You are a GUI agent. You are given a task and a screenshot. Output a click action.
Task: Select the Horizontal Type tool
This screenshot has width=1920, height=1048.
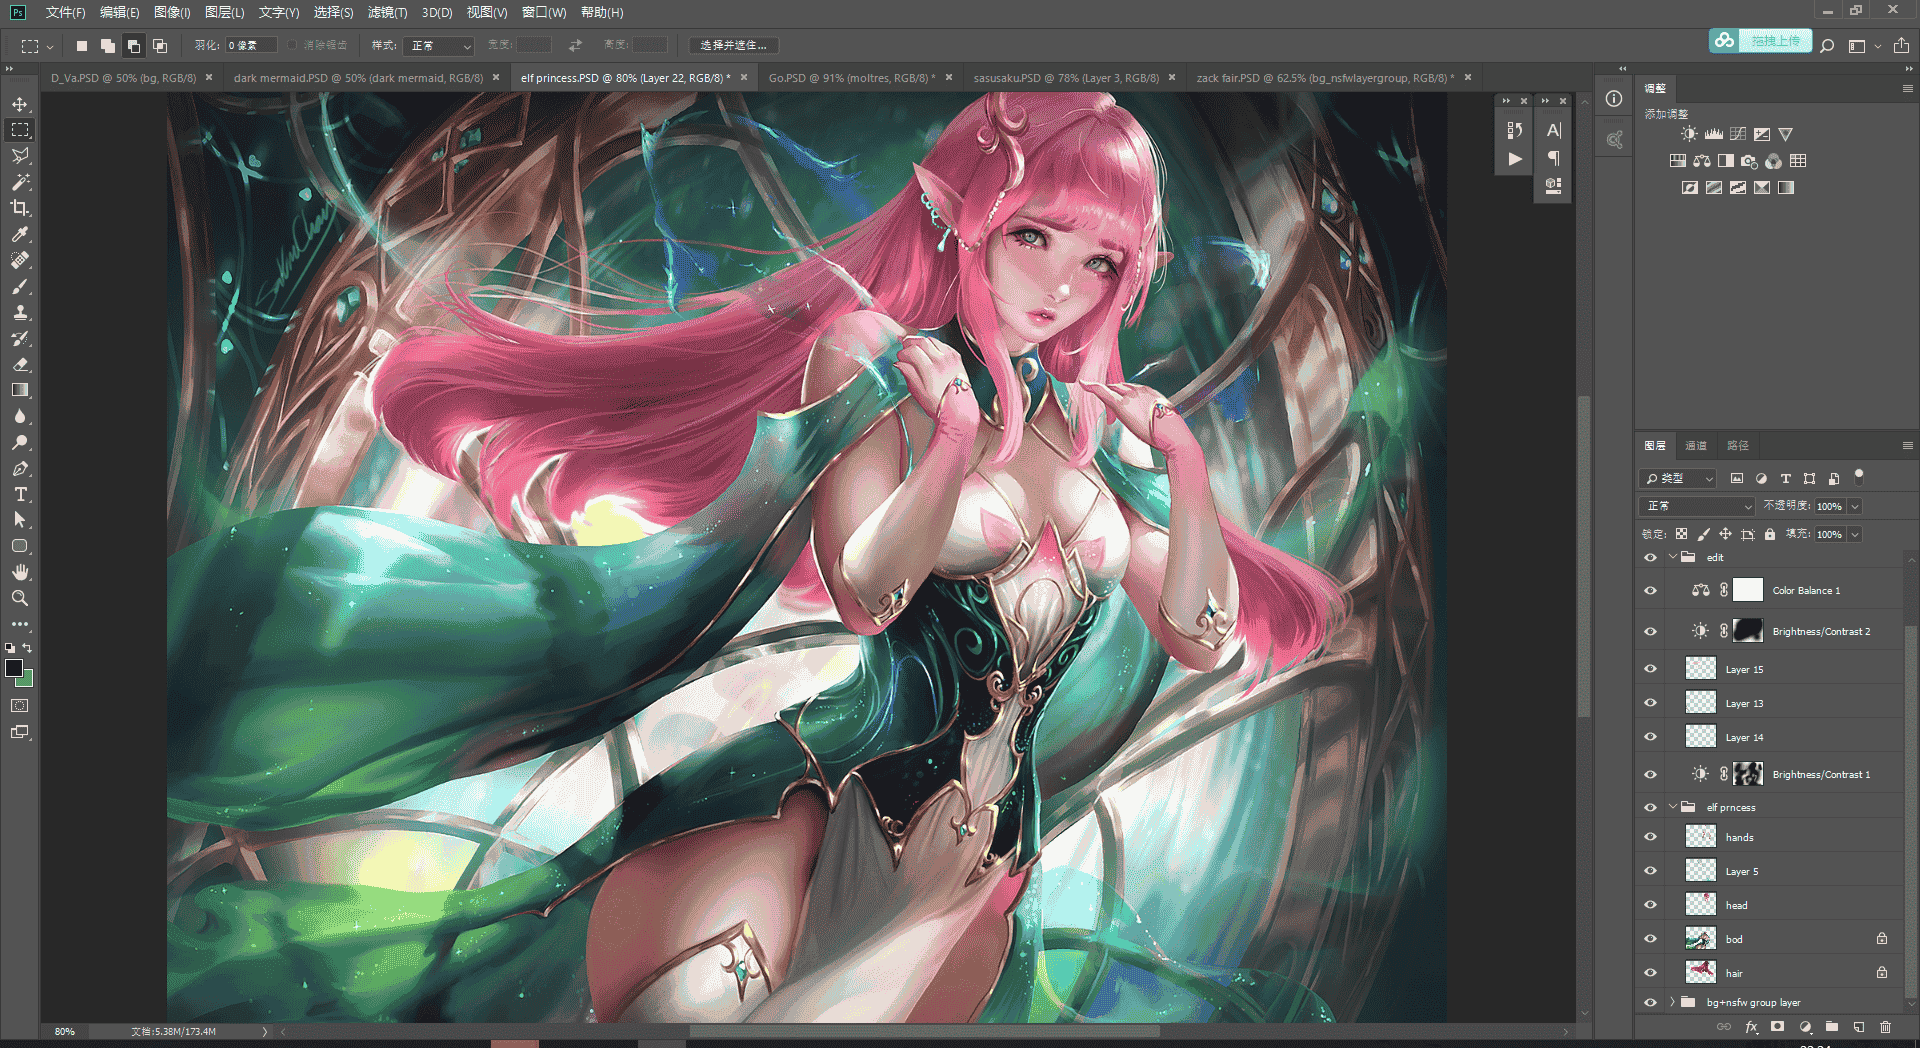click(x=20, y=494)
